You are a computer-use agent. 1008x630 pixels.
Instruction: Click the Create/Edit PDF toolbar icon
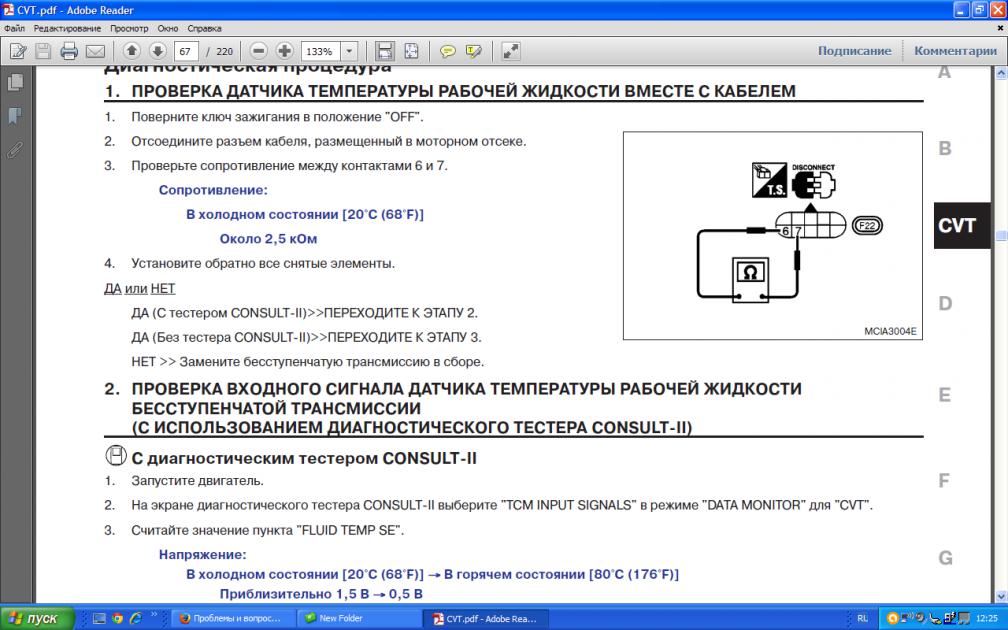click(x=18, y=51)
